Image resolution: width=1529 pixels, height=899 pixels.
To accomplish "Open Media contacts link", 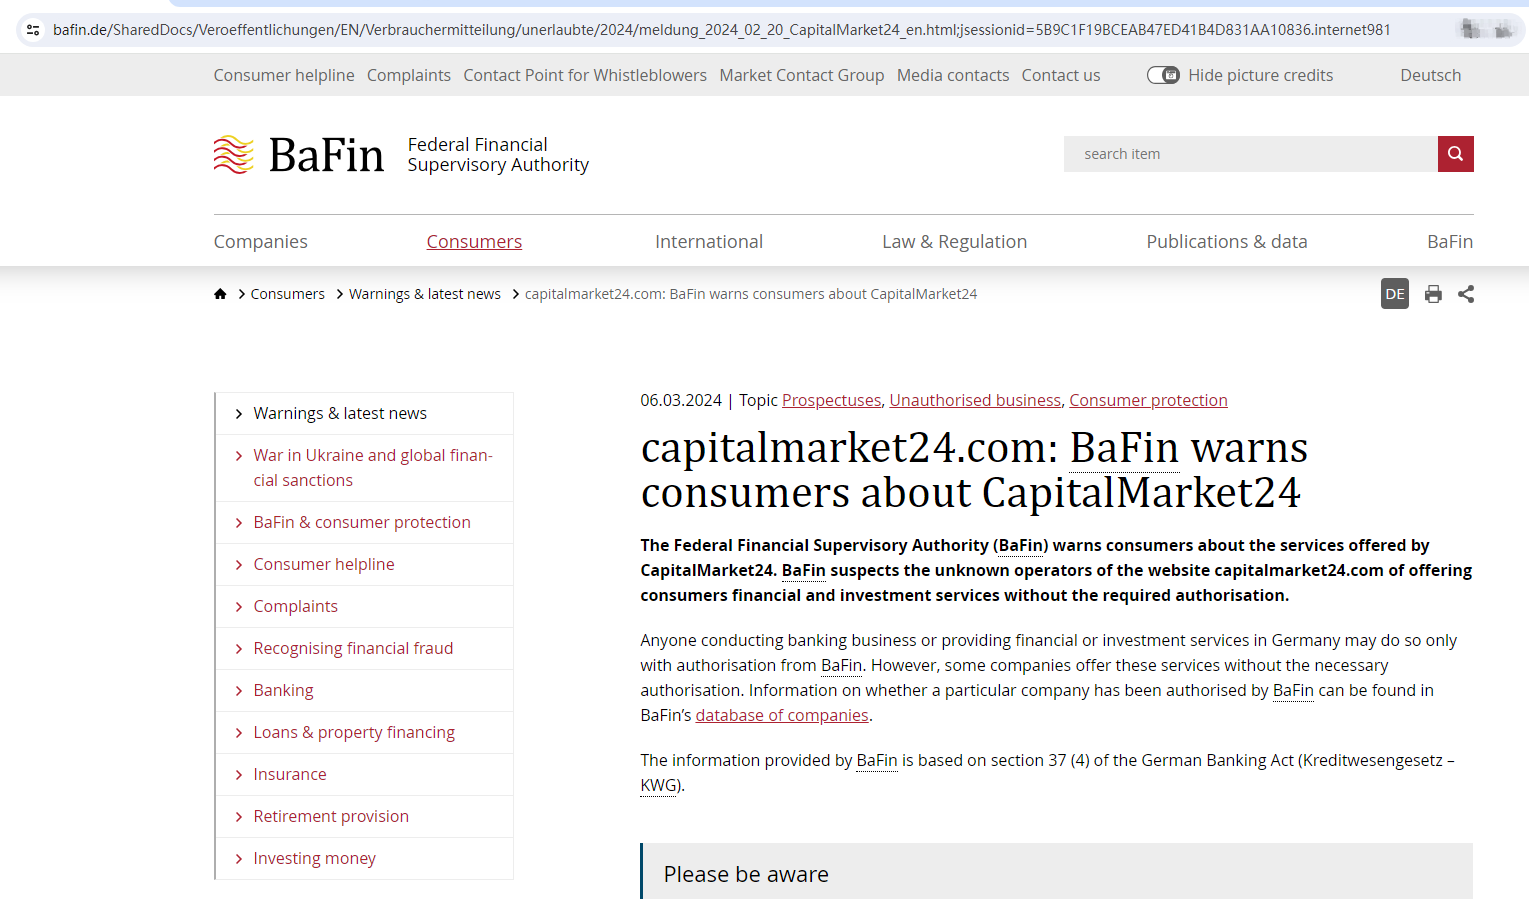I will tap(953, 75).
